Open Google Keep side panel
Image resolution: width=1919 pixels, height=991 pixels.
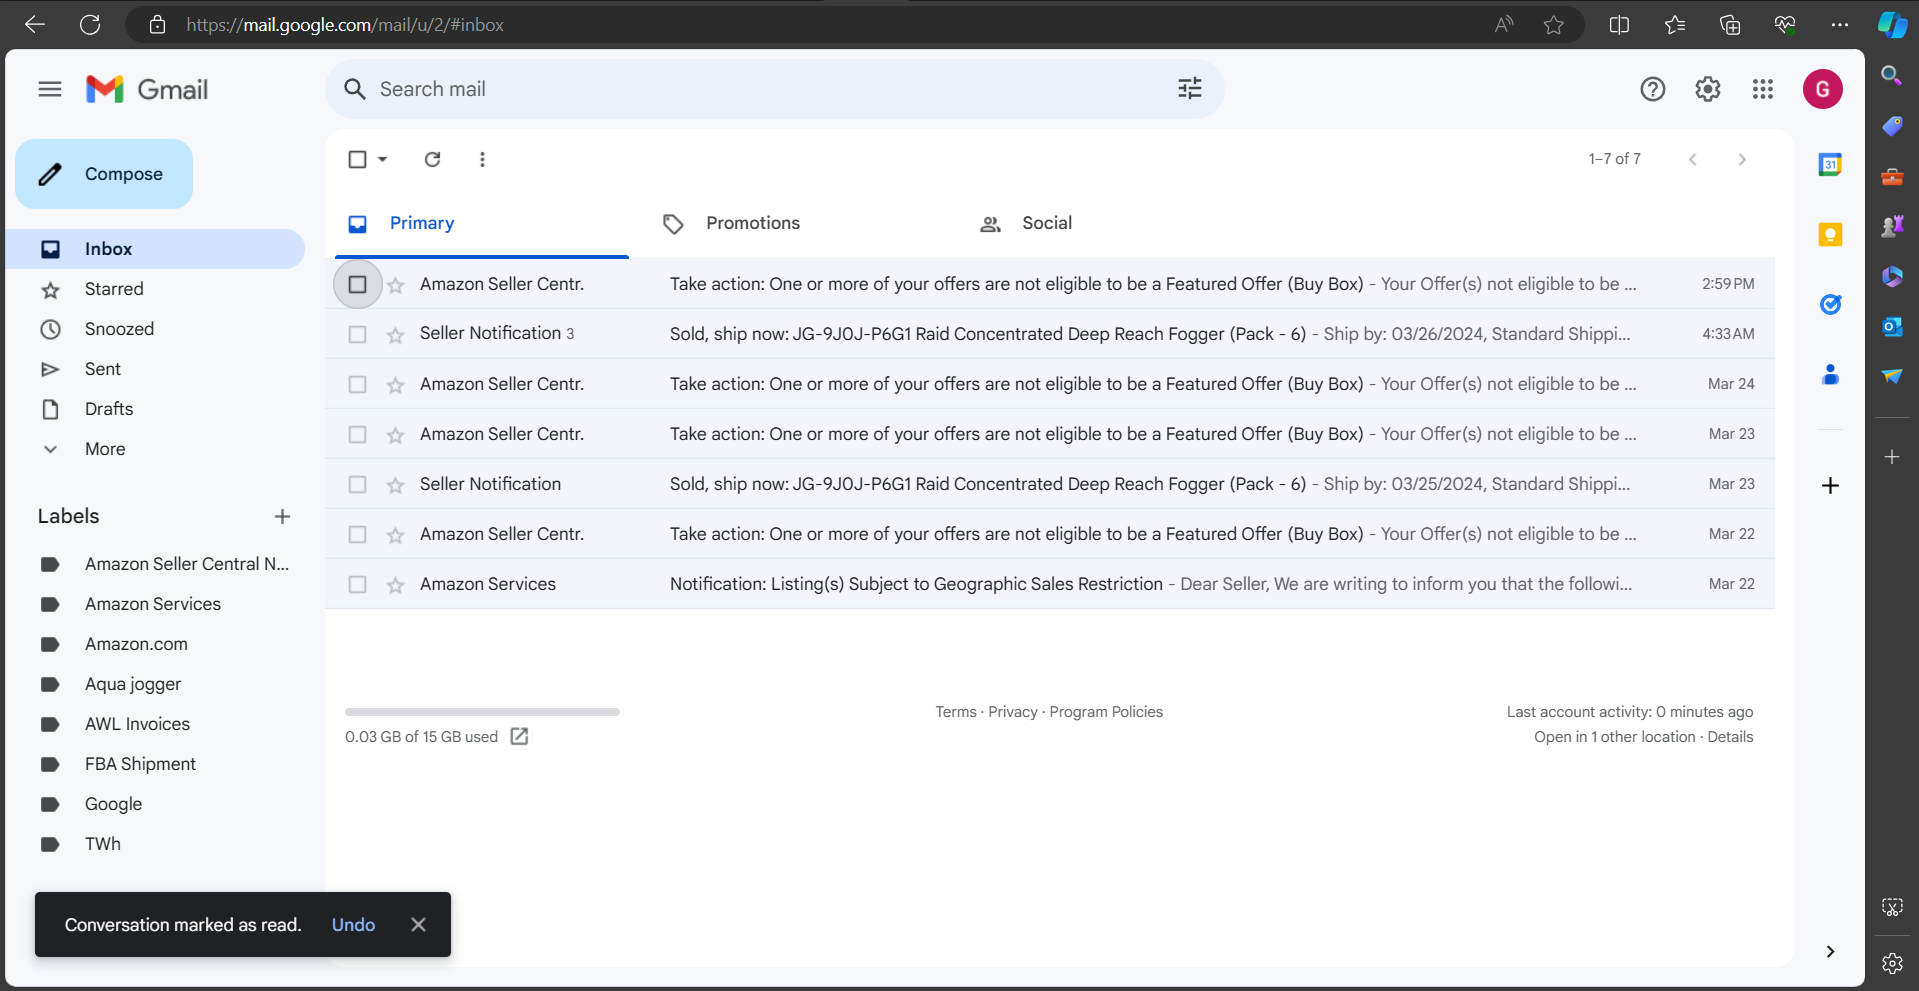[x=1830, y=235]
